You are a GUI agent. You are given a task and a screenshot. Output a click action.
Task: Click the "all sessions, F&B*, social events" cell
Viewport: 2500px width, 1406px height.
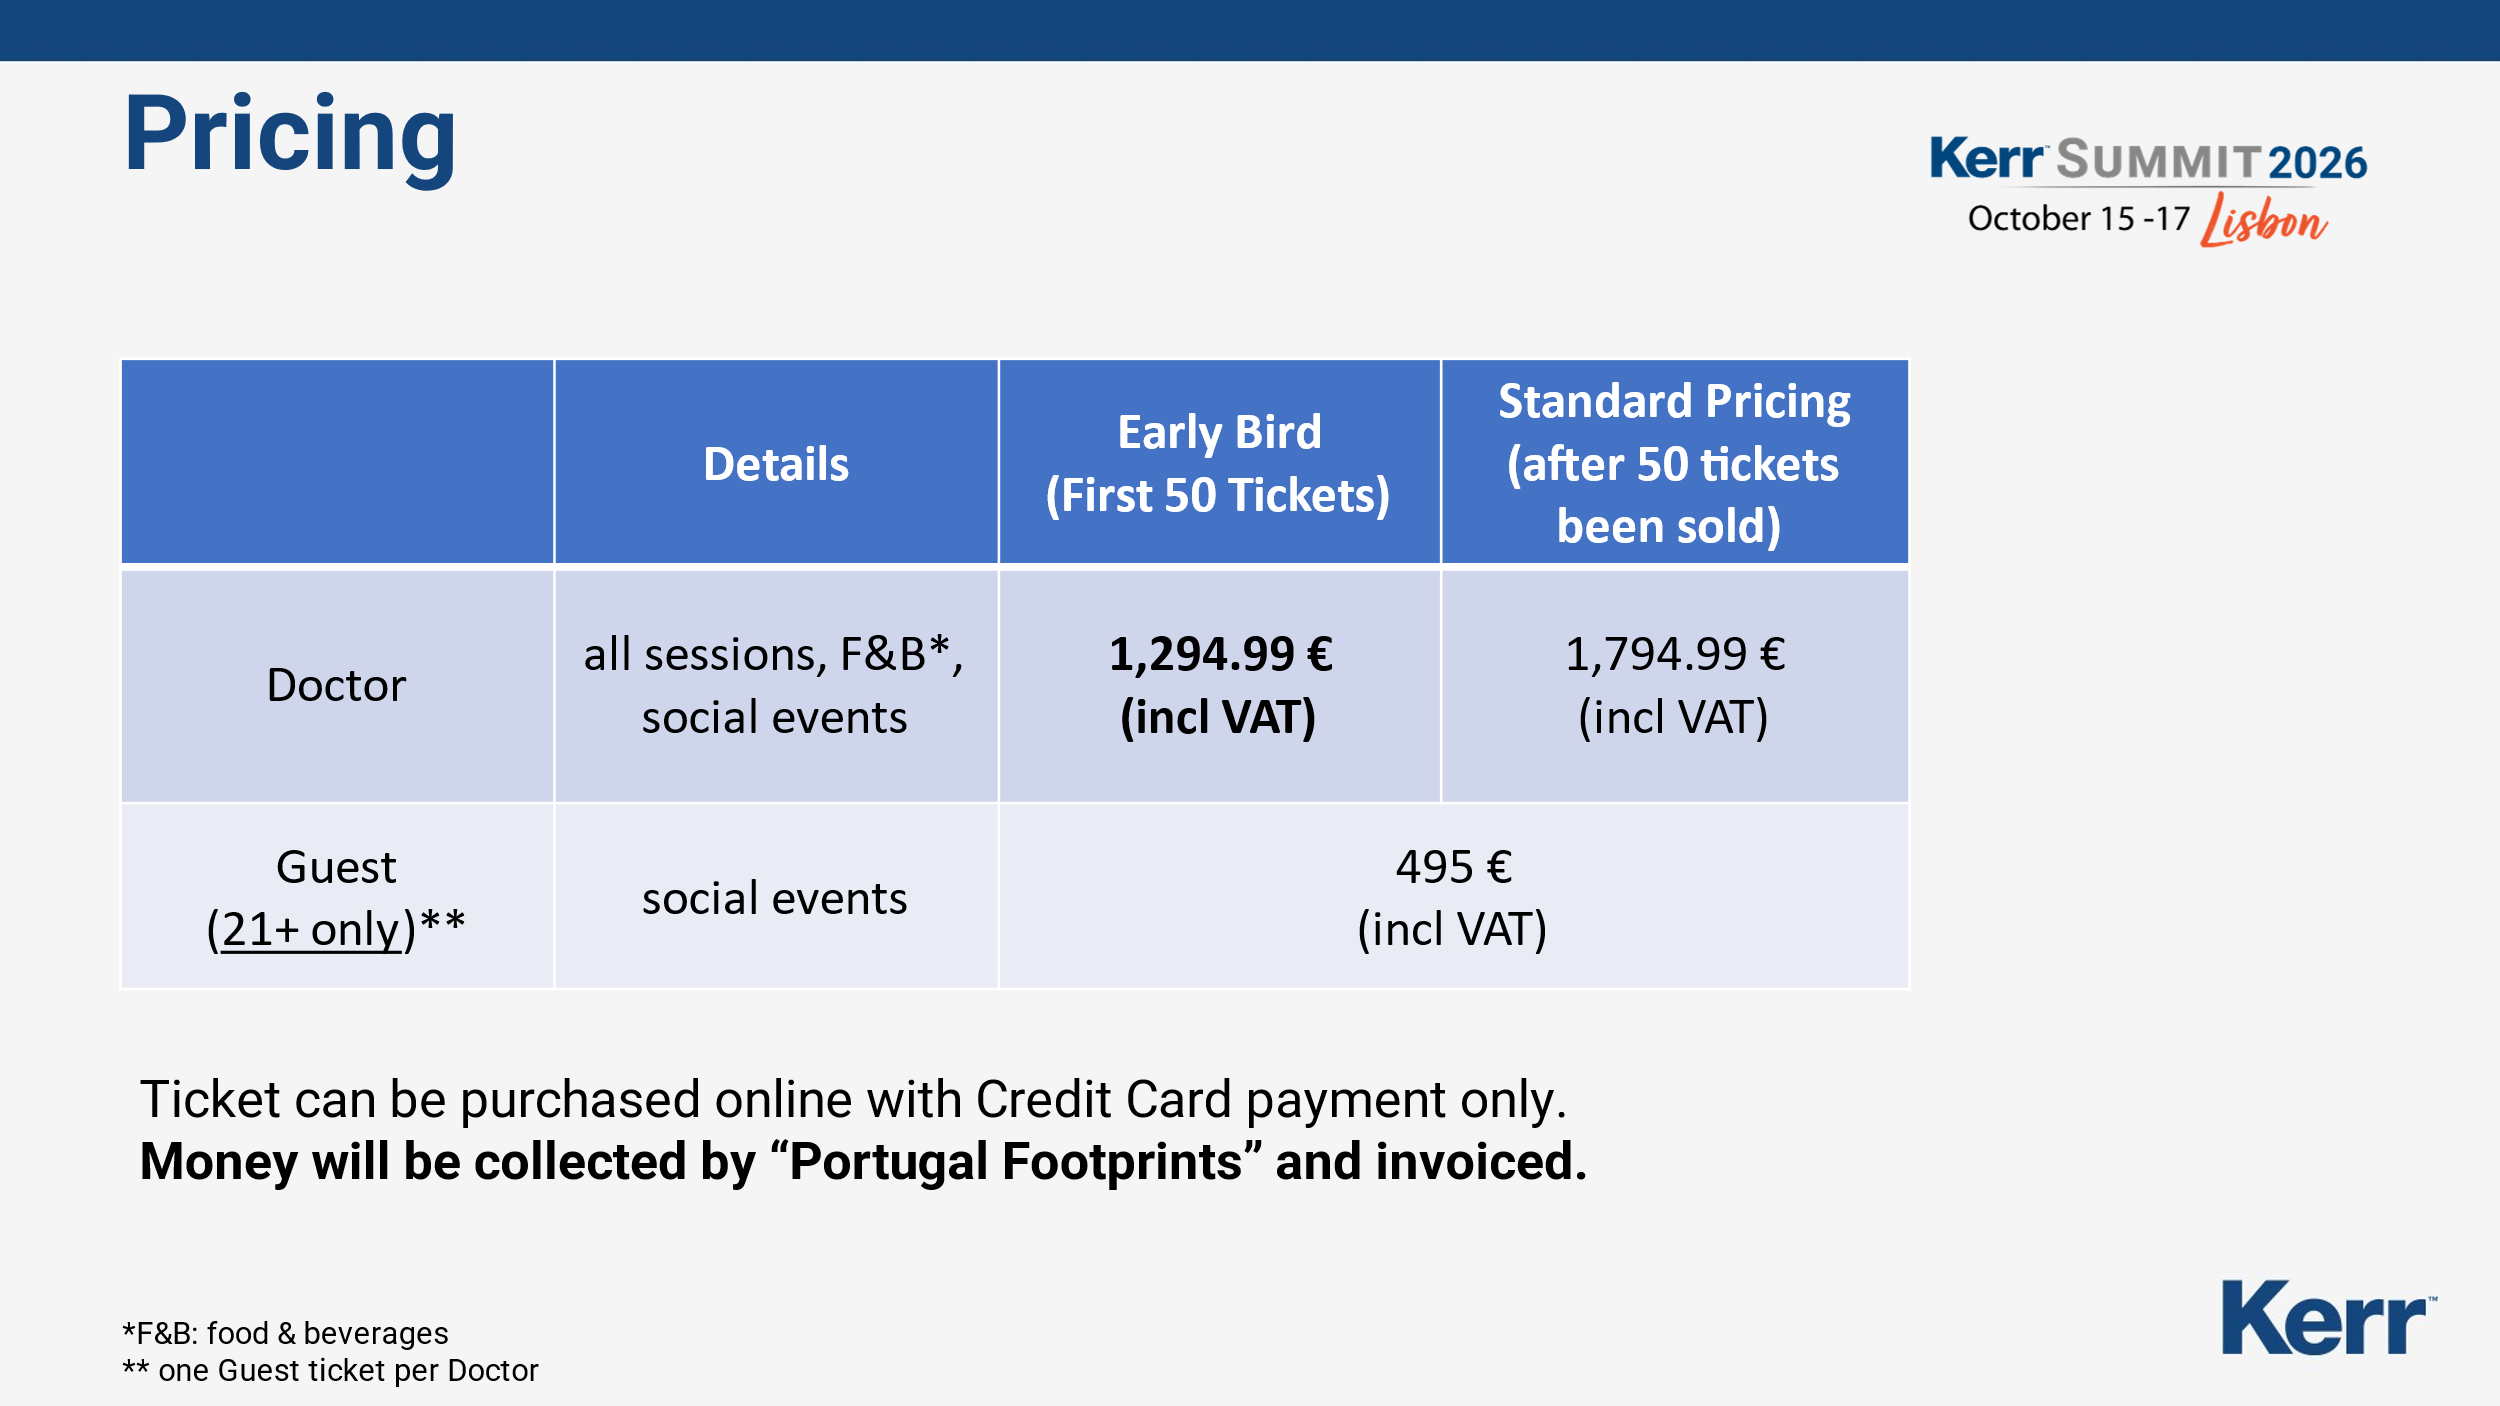pyautogui.click(x=775, y=686)
